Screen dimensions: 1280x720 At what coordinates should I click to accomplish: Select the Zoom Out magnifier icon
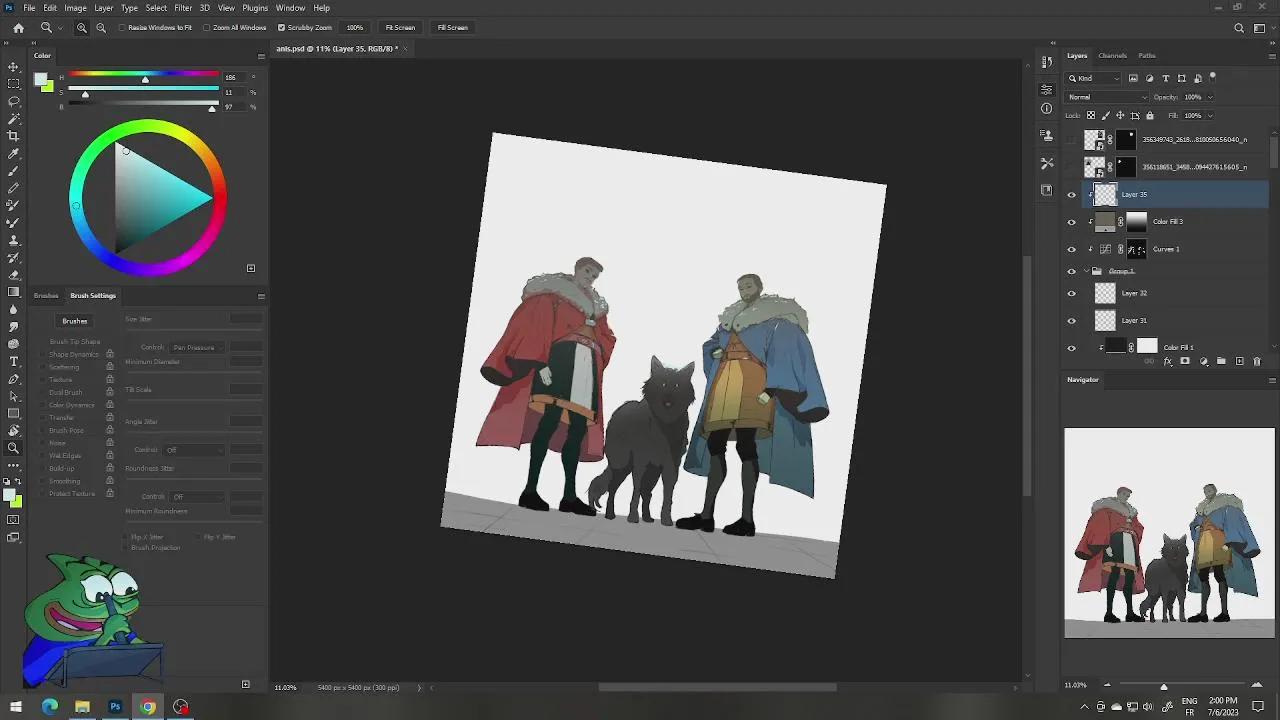[101, 28]
